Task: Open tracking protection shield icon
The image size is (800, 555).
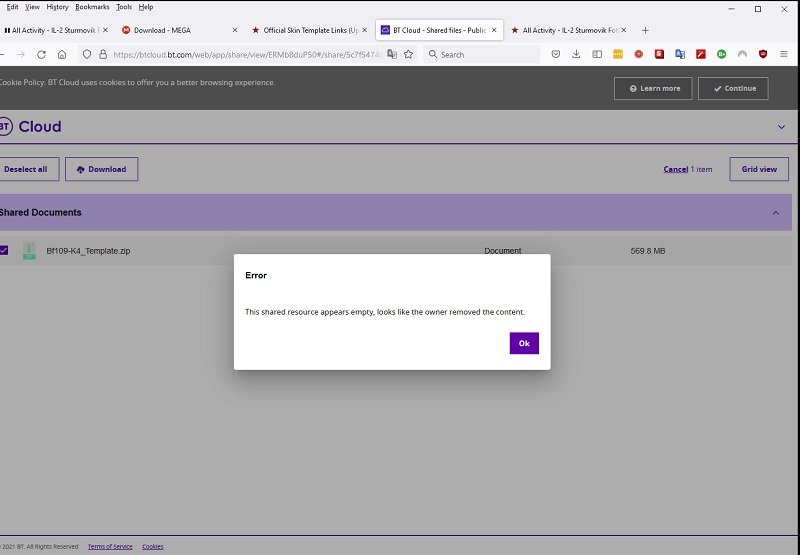Action: (87, 54)
